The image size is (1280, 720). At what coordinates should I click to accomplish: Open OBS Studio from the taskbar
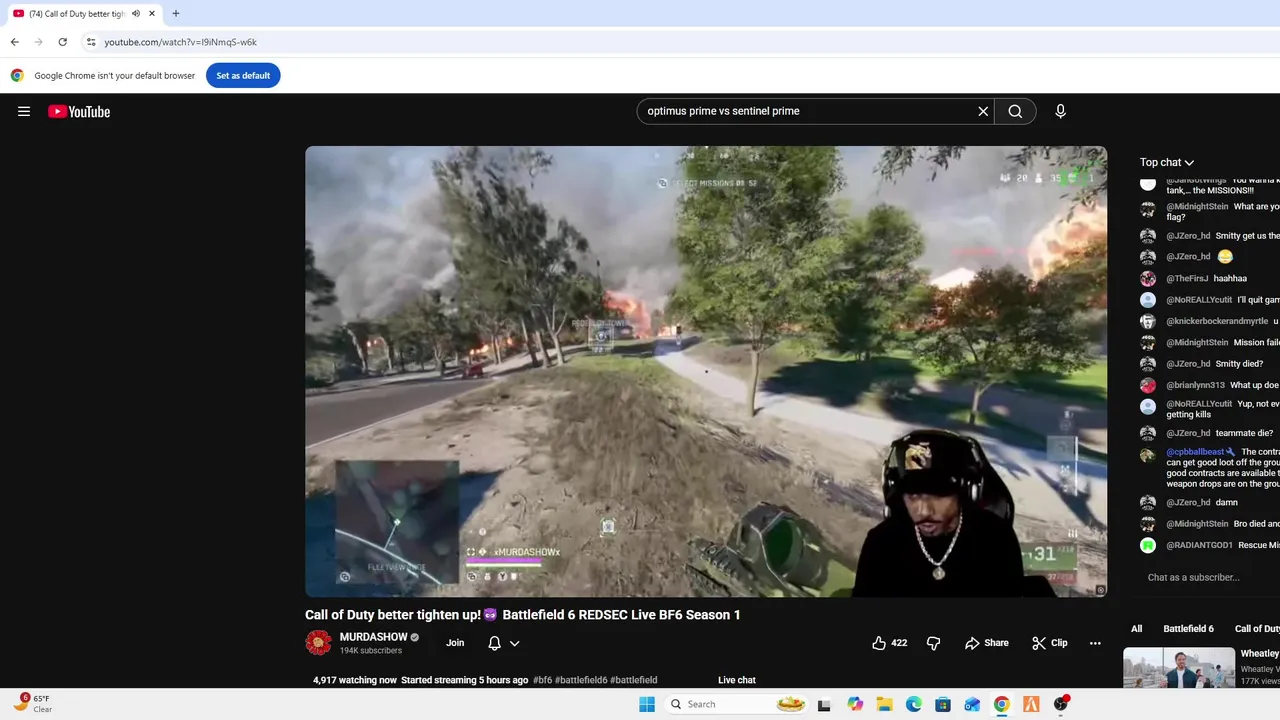point(1060,704)
